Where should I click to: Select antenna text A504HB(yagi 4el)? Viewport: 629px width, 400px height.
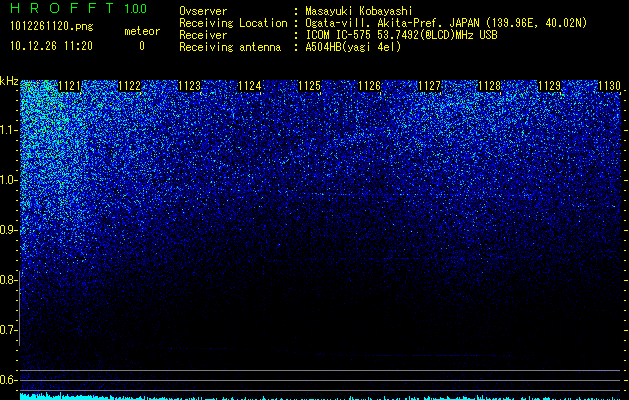coord(353,47)
